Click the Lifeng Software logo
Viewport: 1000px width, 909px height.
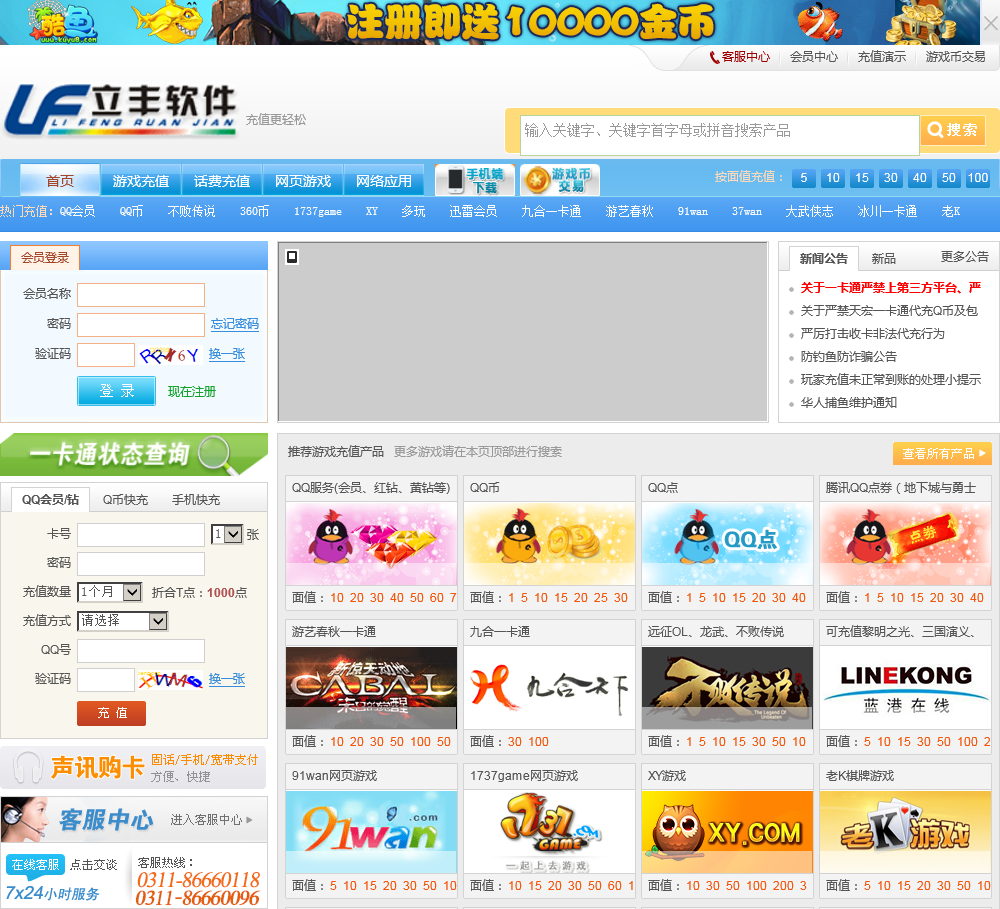pyautogui.click(x=121, y=110)
